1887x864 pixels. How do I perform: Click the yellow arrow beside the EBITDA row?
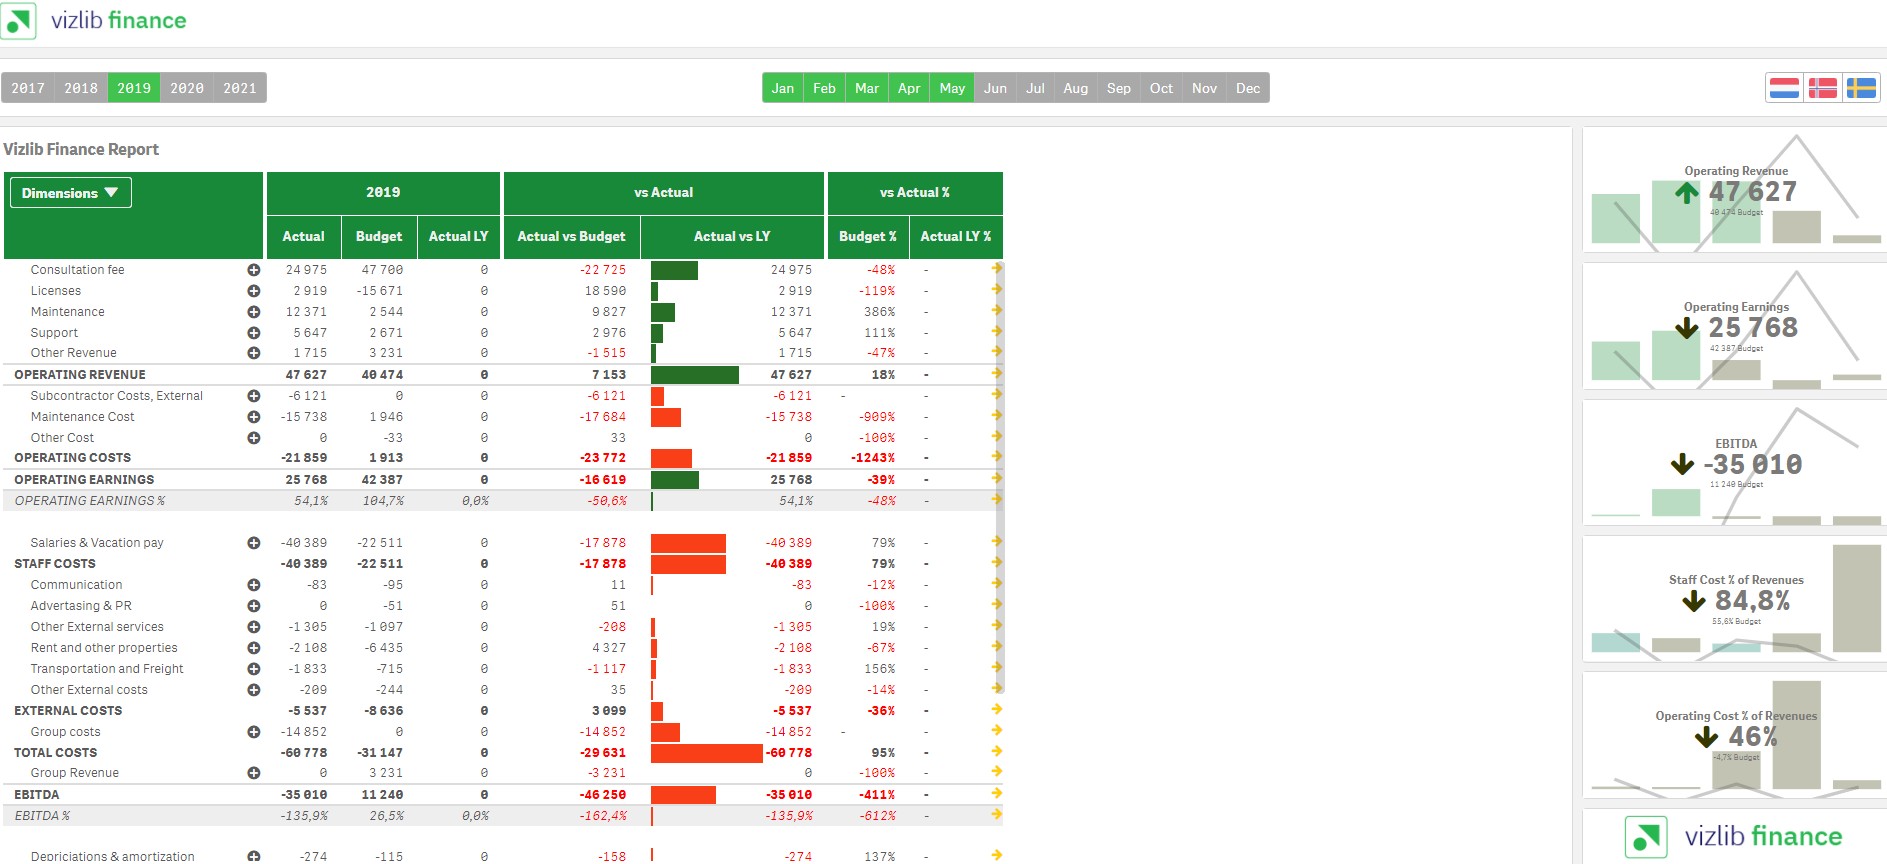coord(996,794)
